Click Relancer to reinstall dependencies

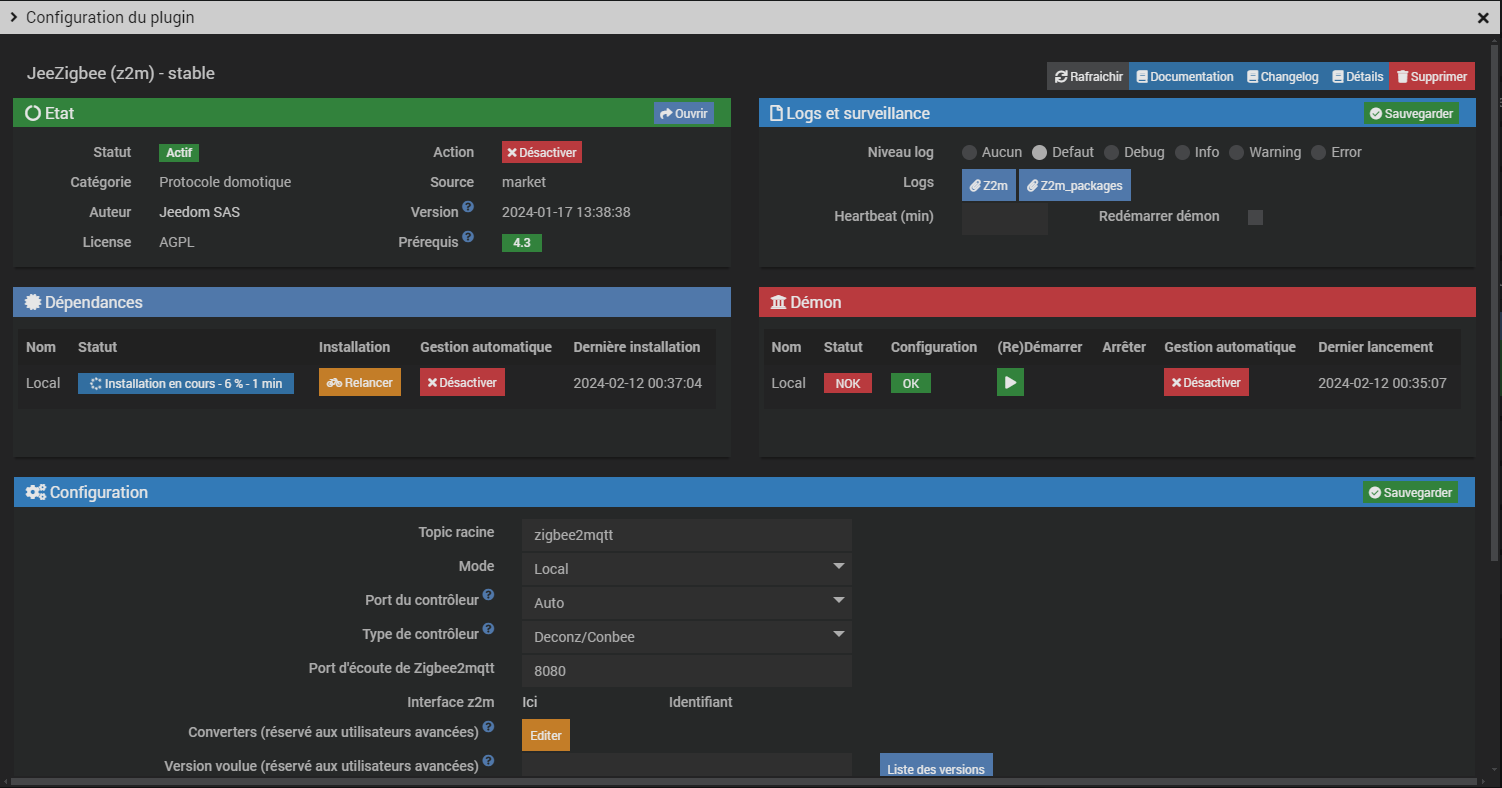pyautogui.click(x=359, y=383)
